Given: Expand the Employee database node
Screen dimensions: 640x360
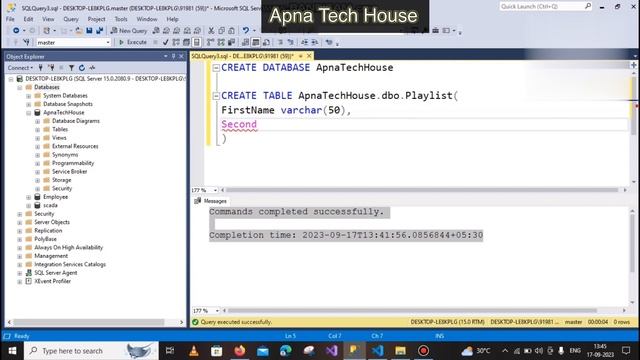Looking at the screenshot, I should click(29, 197).
